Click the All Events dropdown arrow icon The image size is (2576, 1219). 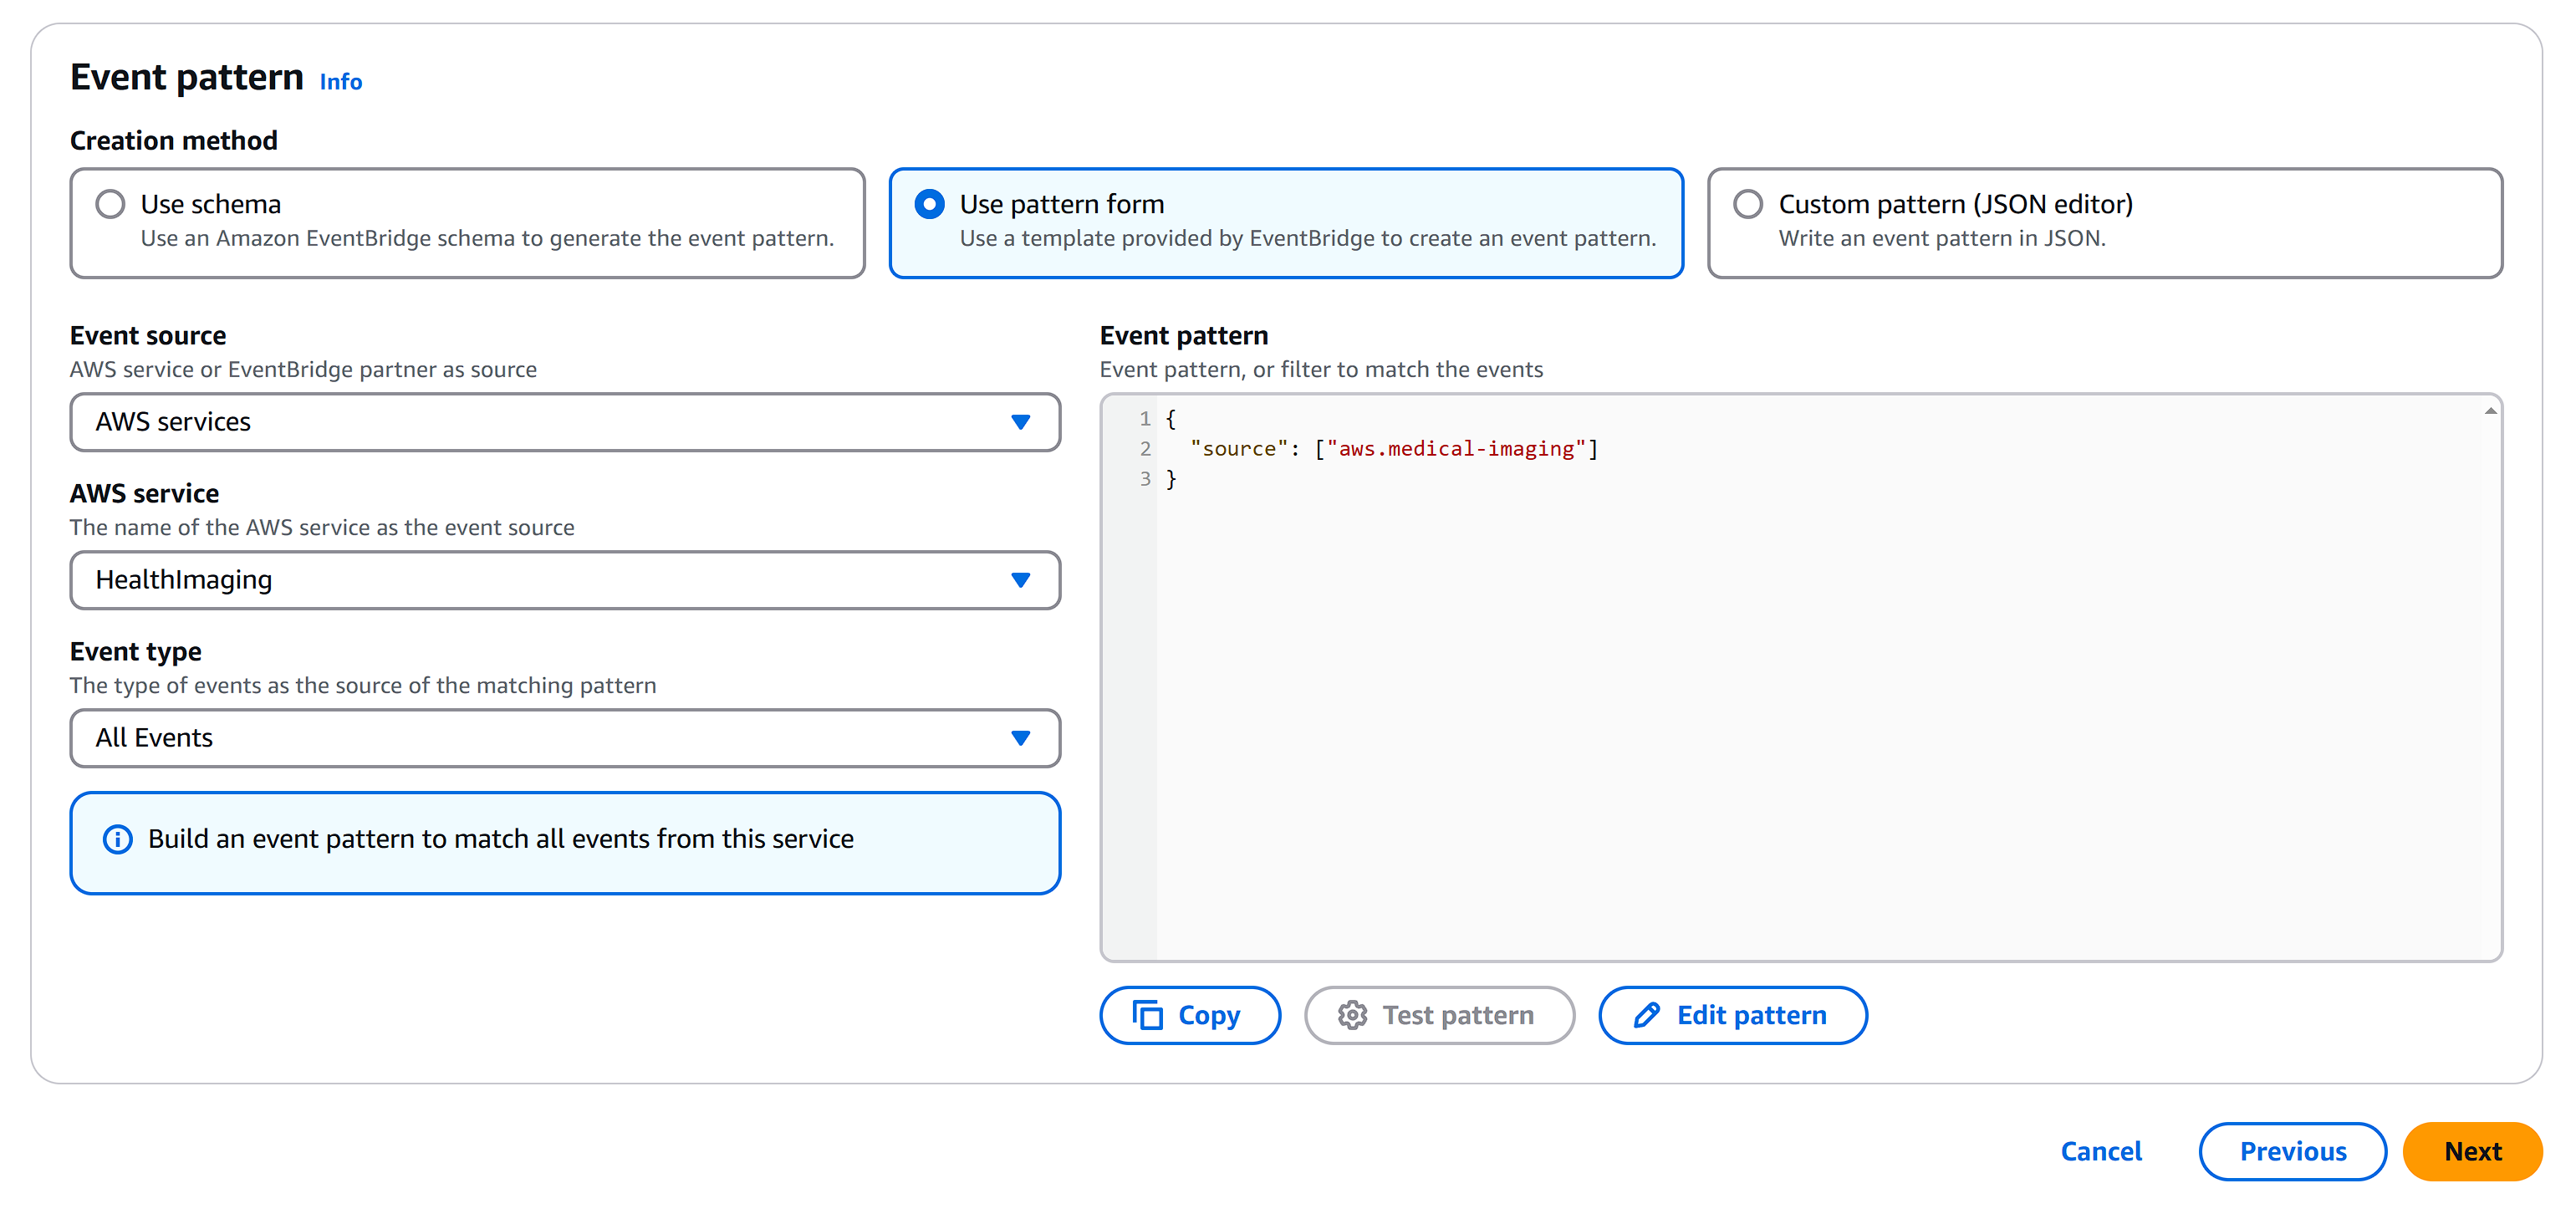point(1020,738)
